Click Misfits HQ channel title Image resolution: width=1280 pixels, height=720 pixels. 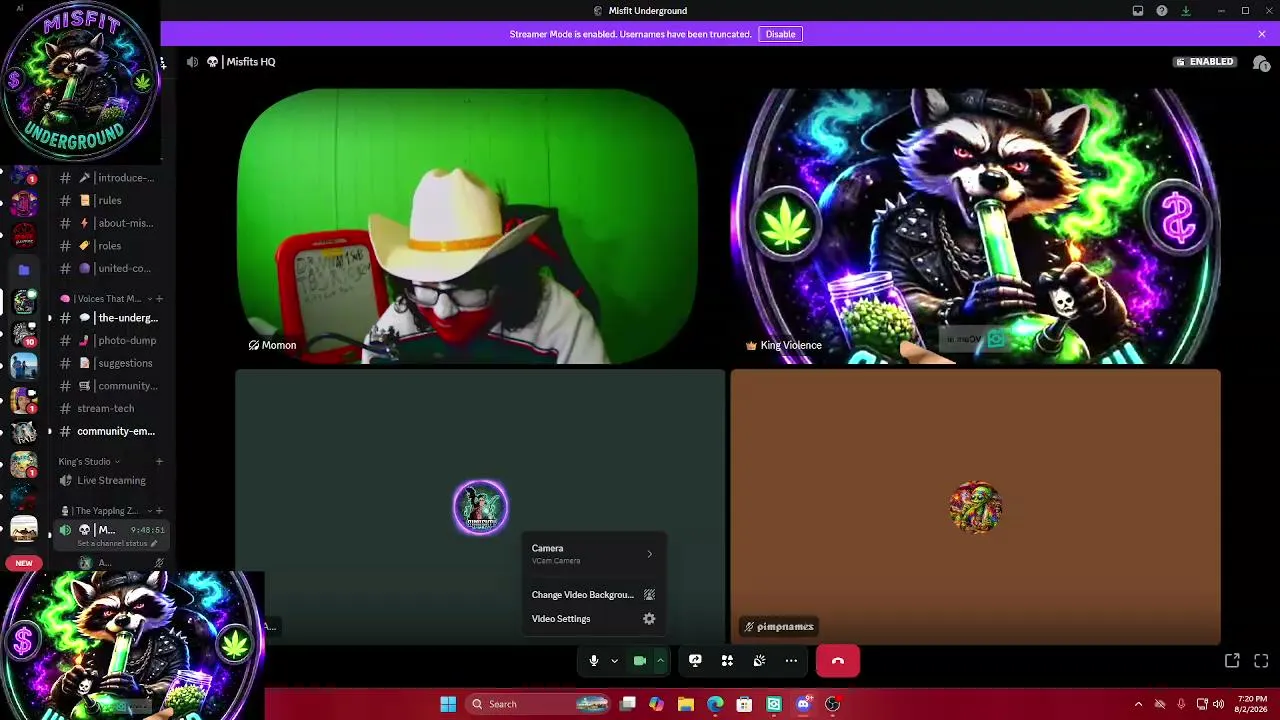pos(250,62)
